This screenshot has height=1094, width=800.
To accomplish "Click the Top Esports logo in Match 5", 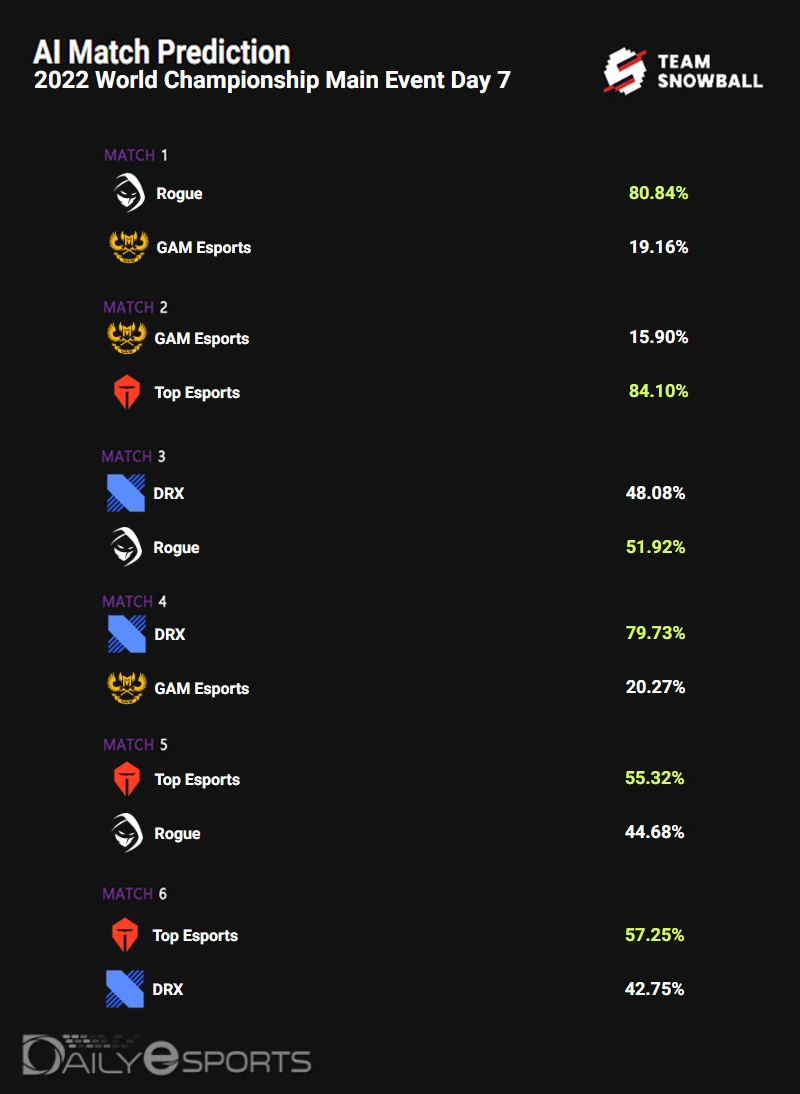I will pos(127,779).
